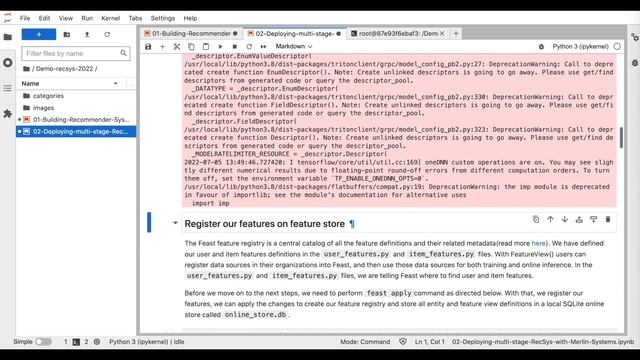
Task: Delete this cell with trash icon
Action: (x=608, y=220)
